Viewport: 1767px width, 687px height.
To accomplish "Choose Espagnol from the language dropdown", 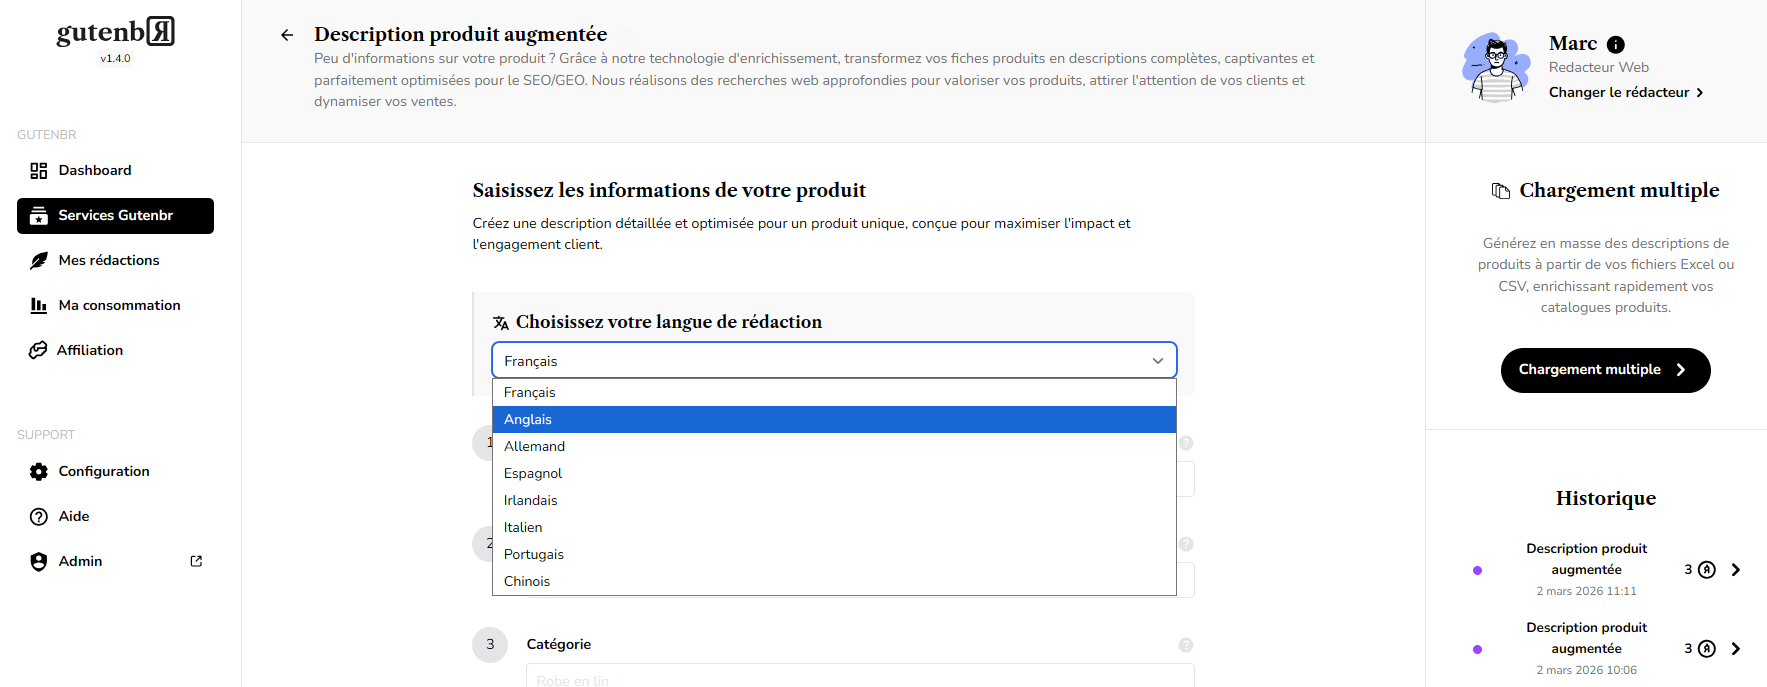I will point(833,474).
